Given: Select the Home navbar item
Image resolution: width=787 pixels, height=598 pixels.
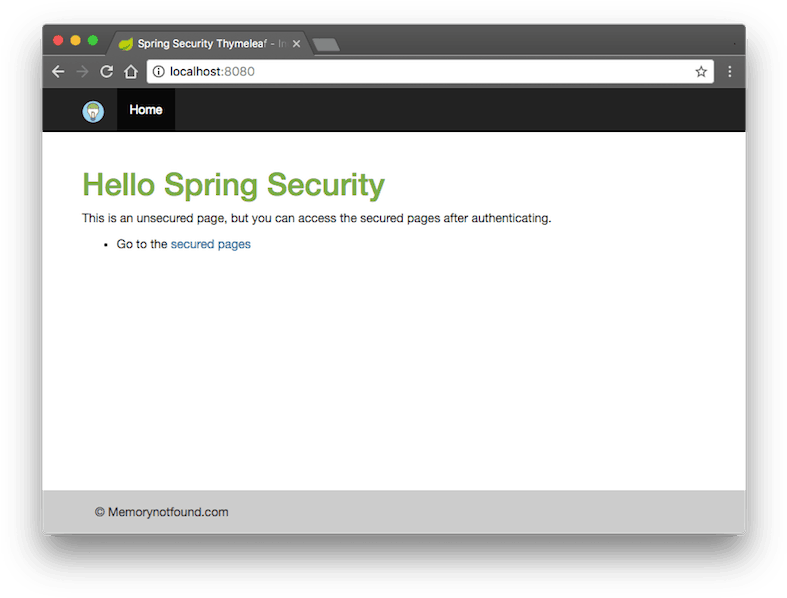Looking at the screenshot, I should click(x=146, y=110).
